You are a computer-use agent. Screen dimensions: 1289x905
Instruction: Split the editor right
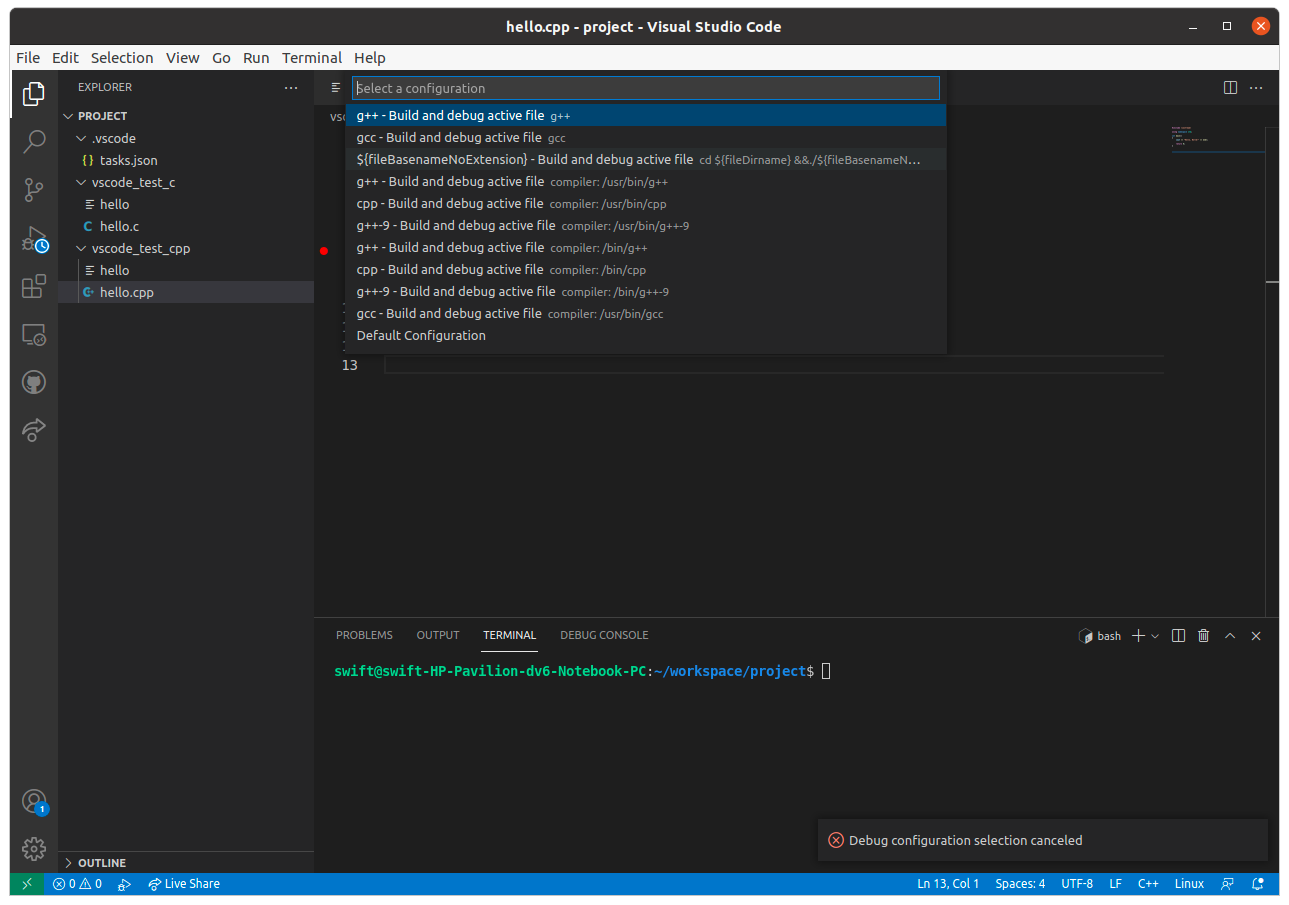(1231, 88)
